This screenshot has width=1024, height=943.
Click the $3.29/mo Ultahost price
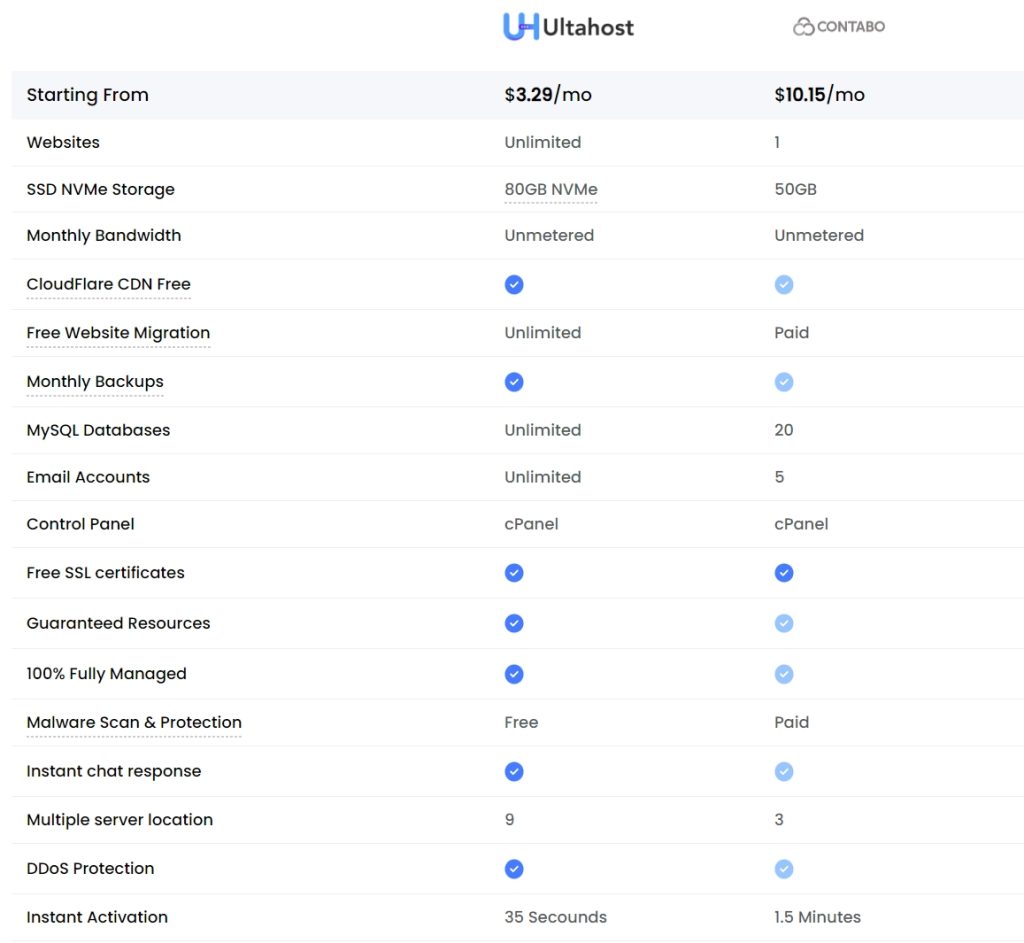548,95
